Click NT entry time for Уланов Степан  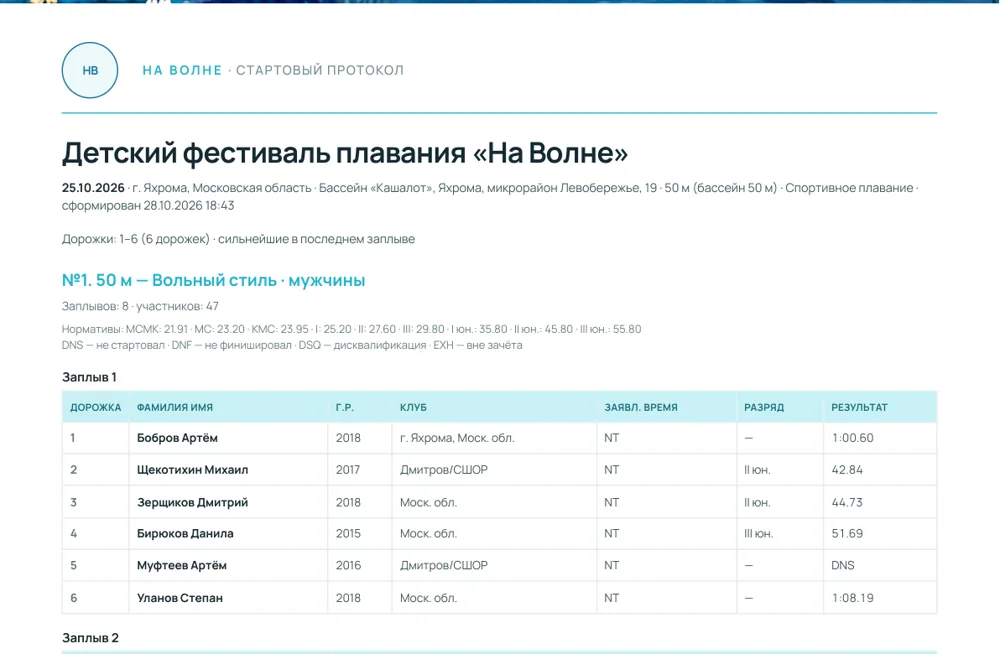(x=612, y=598)
